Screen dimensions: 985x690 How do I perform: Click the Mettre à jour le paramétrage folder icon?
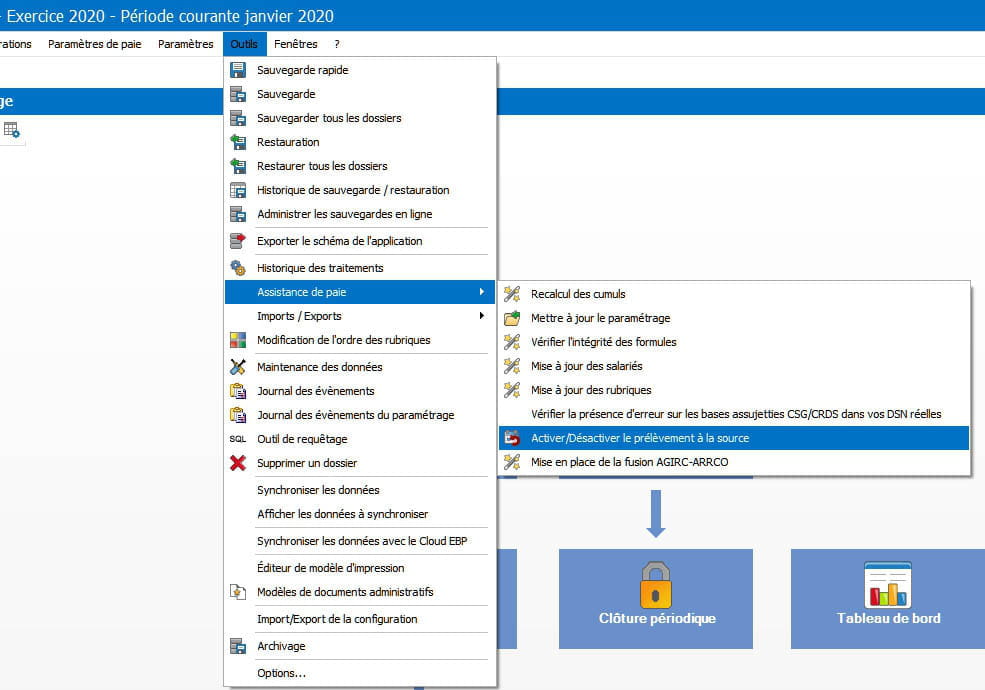click(x=512, y=318)
